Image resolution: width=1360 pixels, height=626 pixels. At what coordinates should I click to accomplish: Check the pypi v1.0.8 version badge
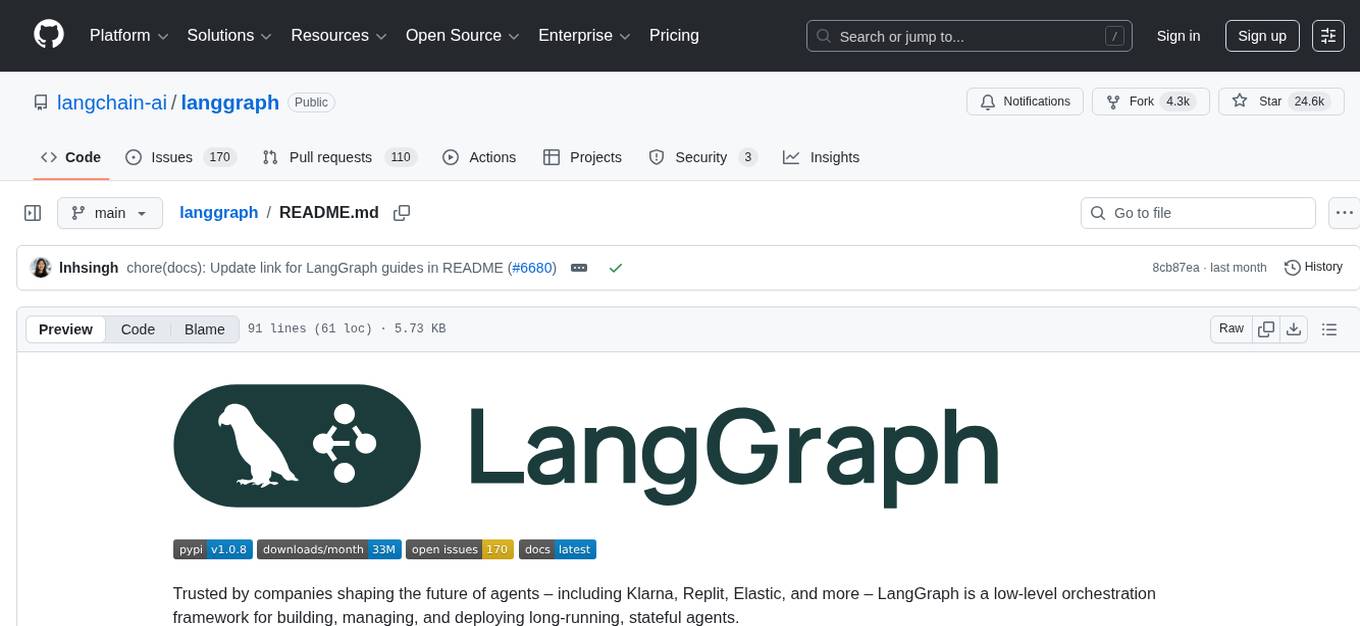pos(211,549)
